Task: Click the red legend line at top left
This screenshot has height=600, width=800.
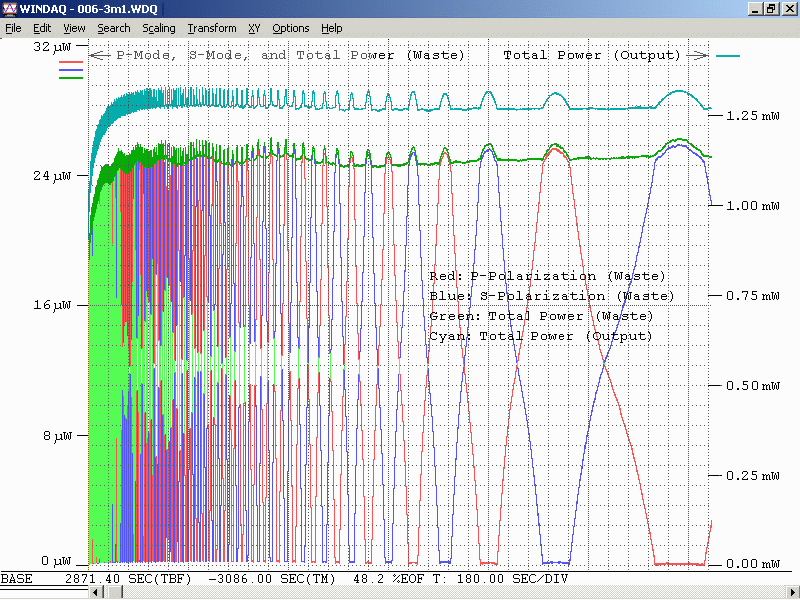Action: [x=71, y=62]
